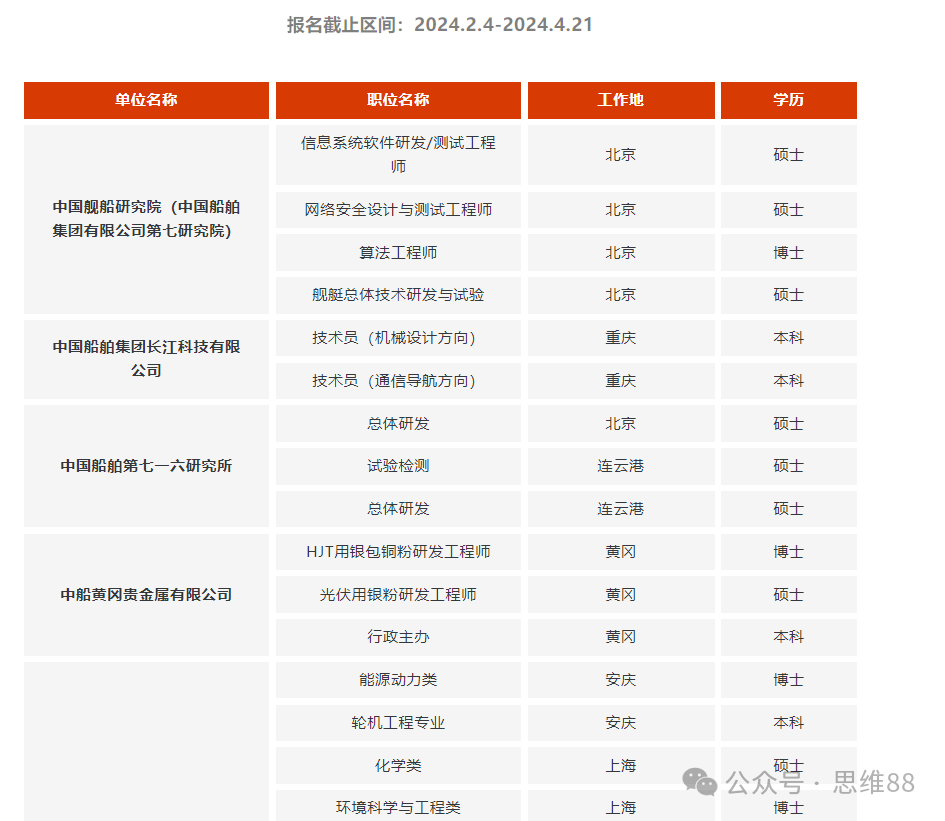
Task: Click 硕士 in the 舰艇总体技术 row
Action: [x=788, y=295]
